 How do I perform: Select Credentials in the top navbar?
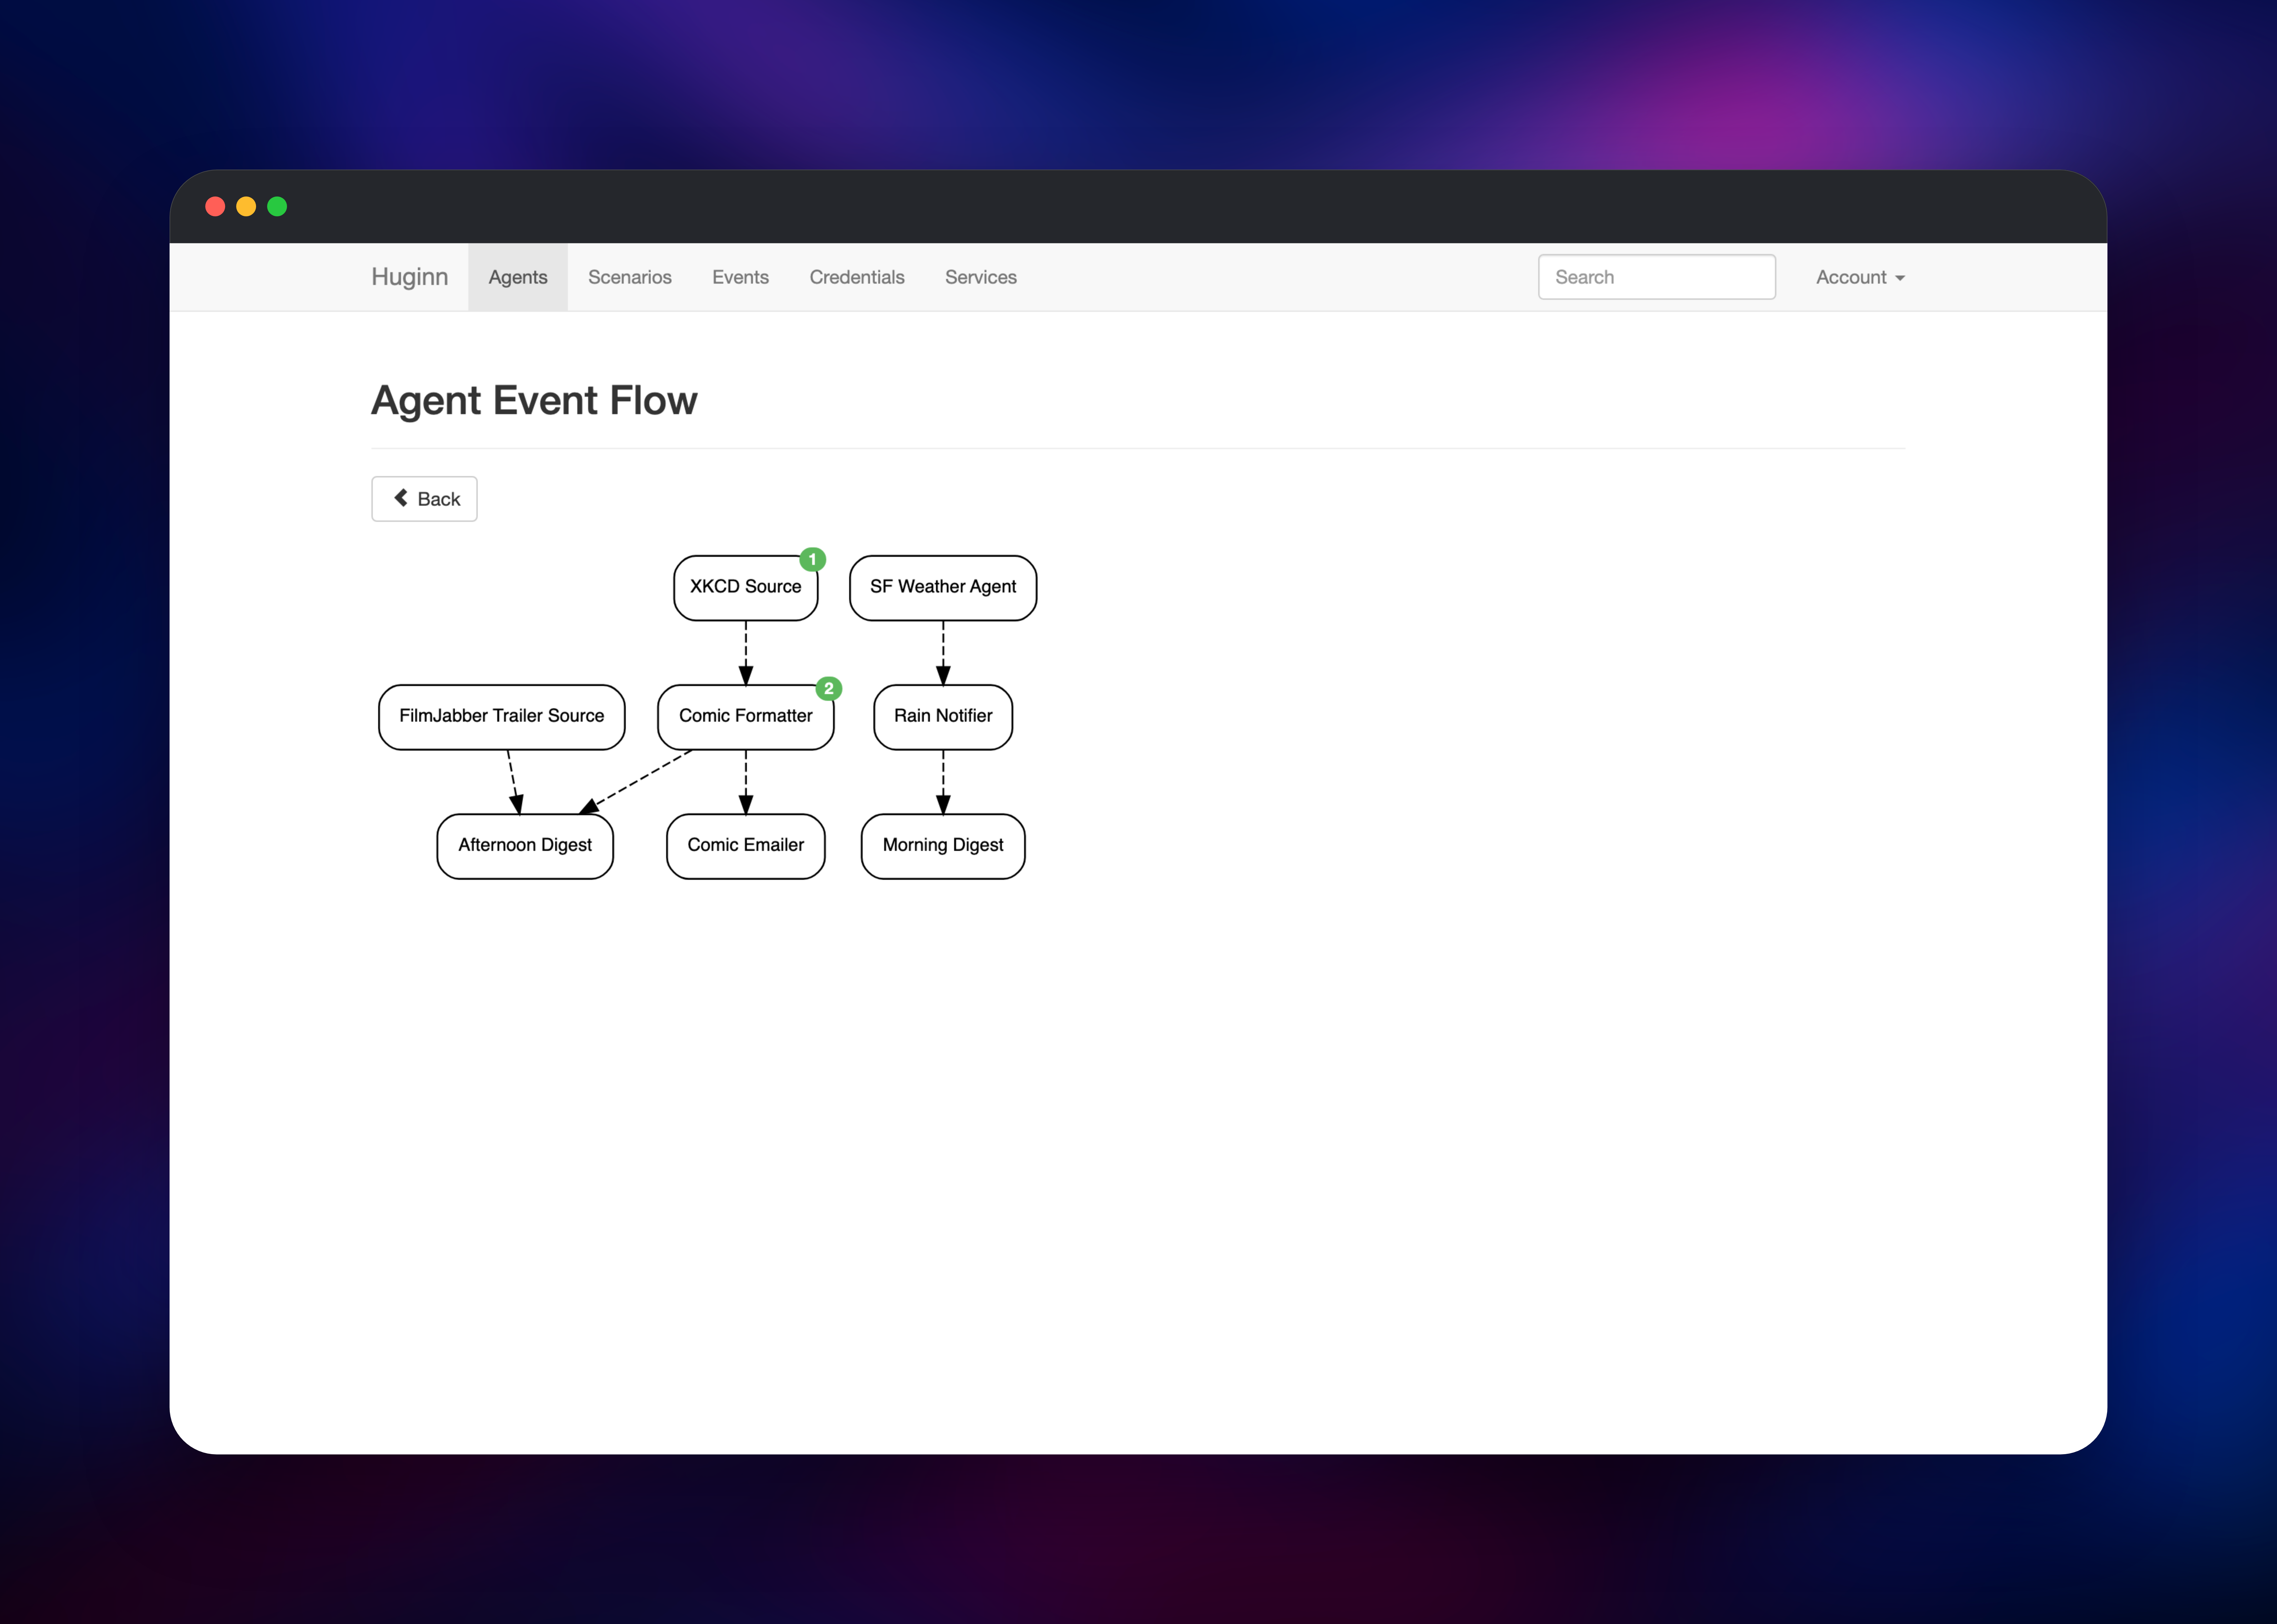(857, 277)
